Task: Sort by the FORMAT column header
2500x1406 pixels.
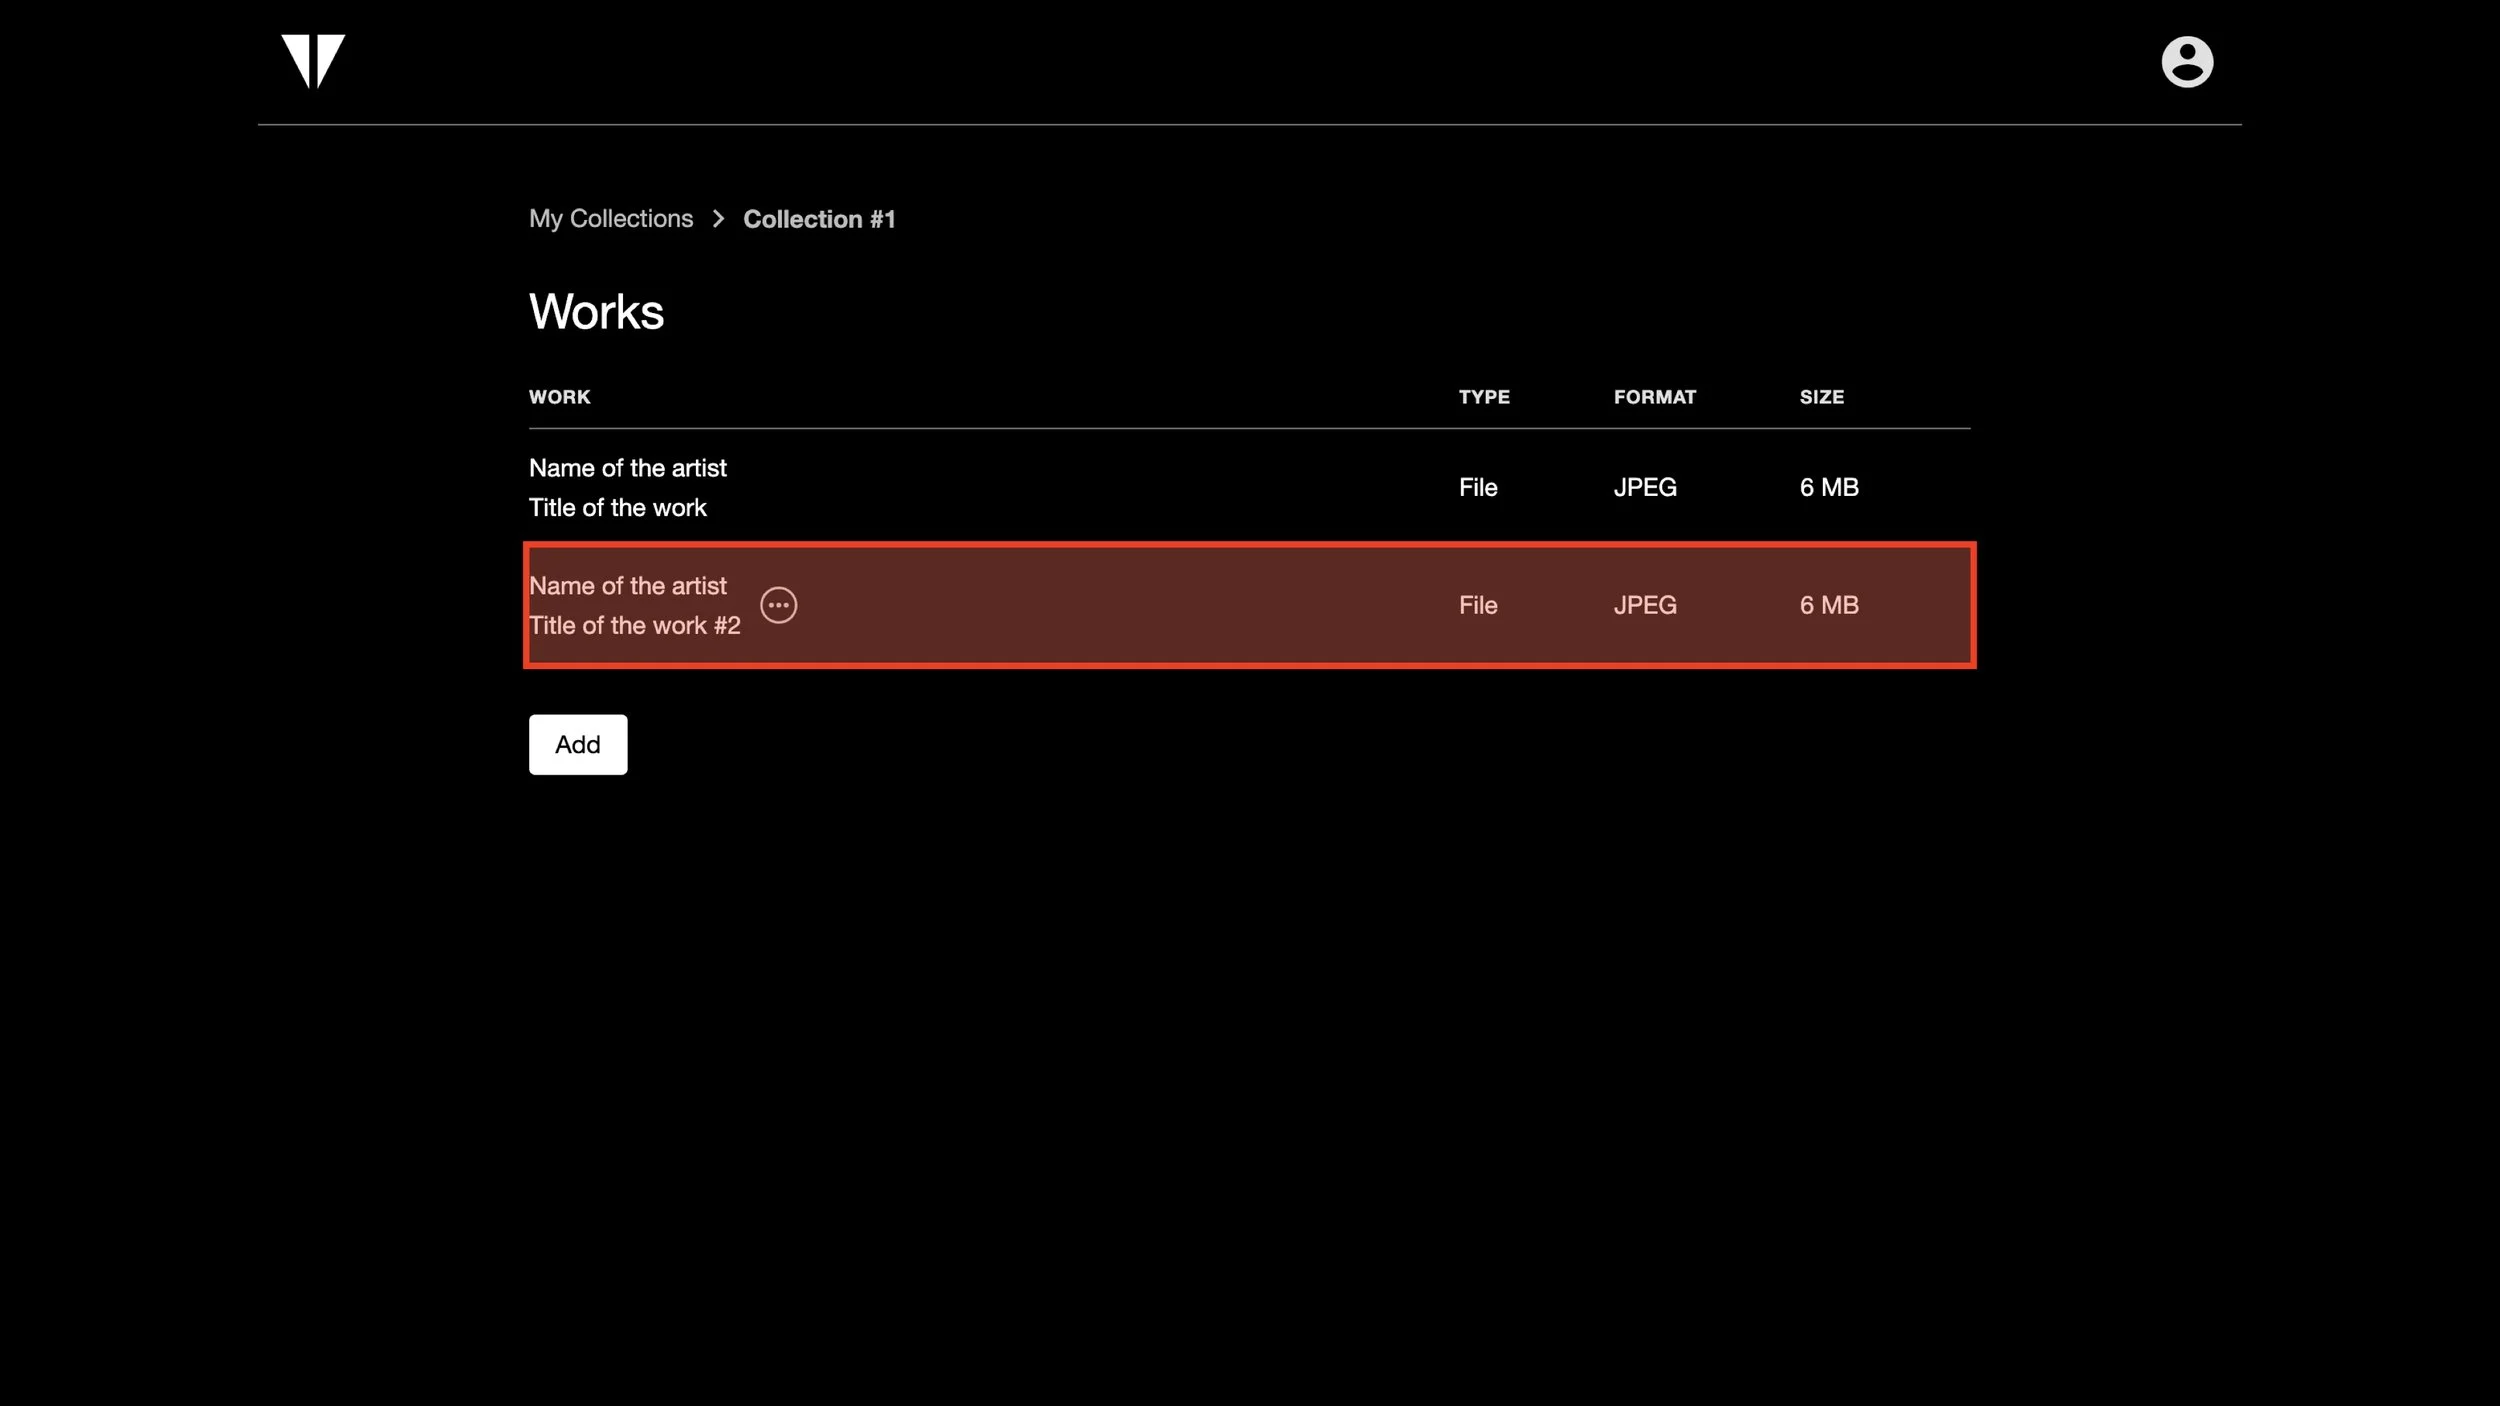Action: (1654, 397)
